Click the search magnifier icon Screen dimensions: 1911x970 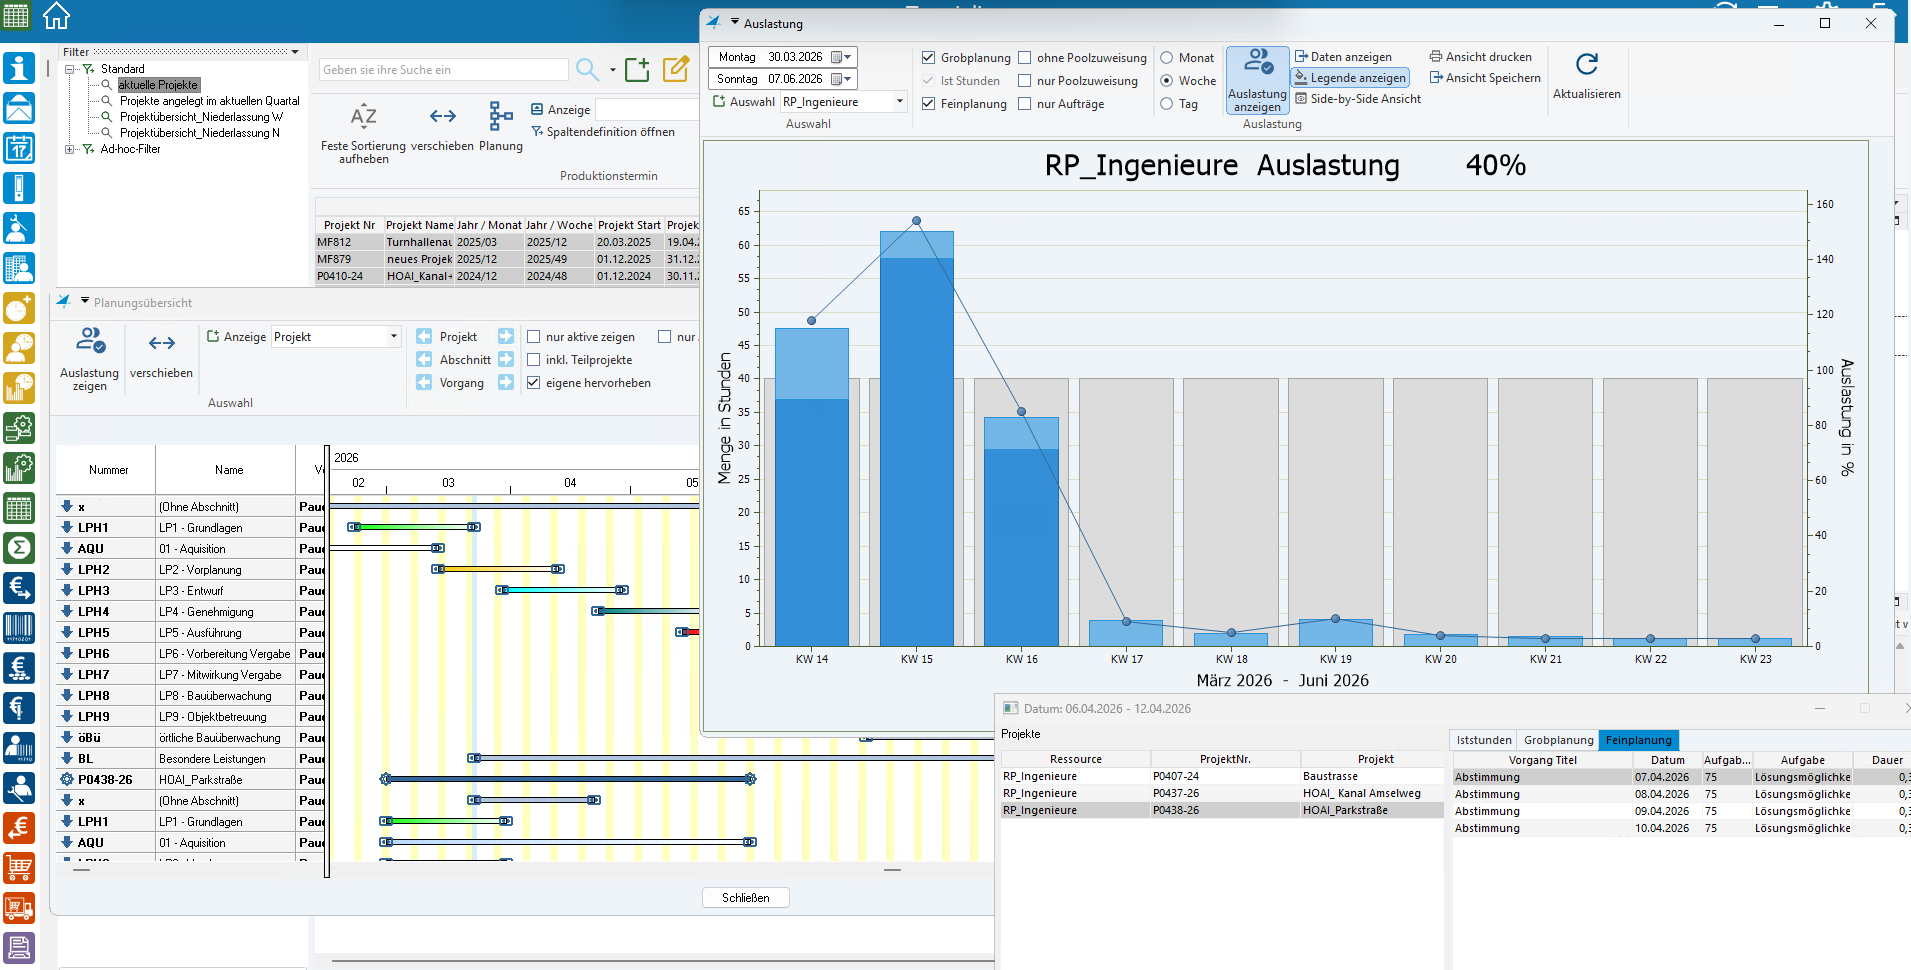coord(587,69)
